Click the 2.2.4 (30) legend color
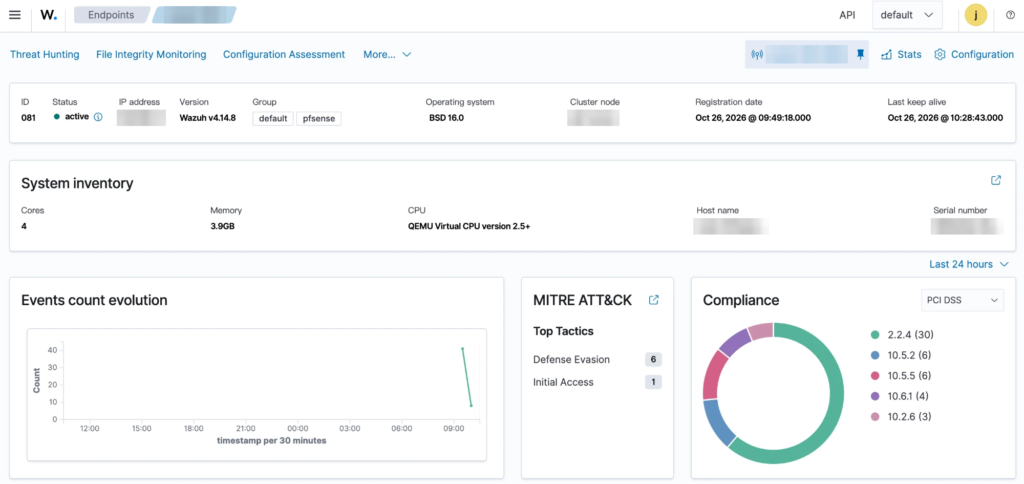The width and height of the screenshot is (1024, 484). pyautogui.click(x=875, y=335)
